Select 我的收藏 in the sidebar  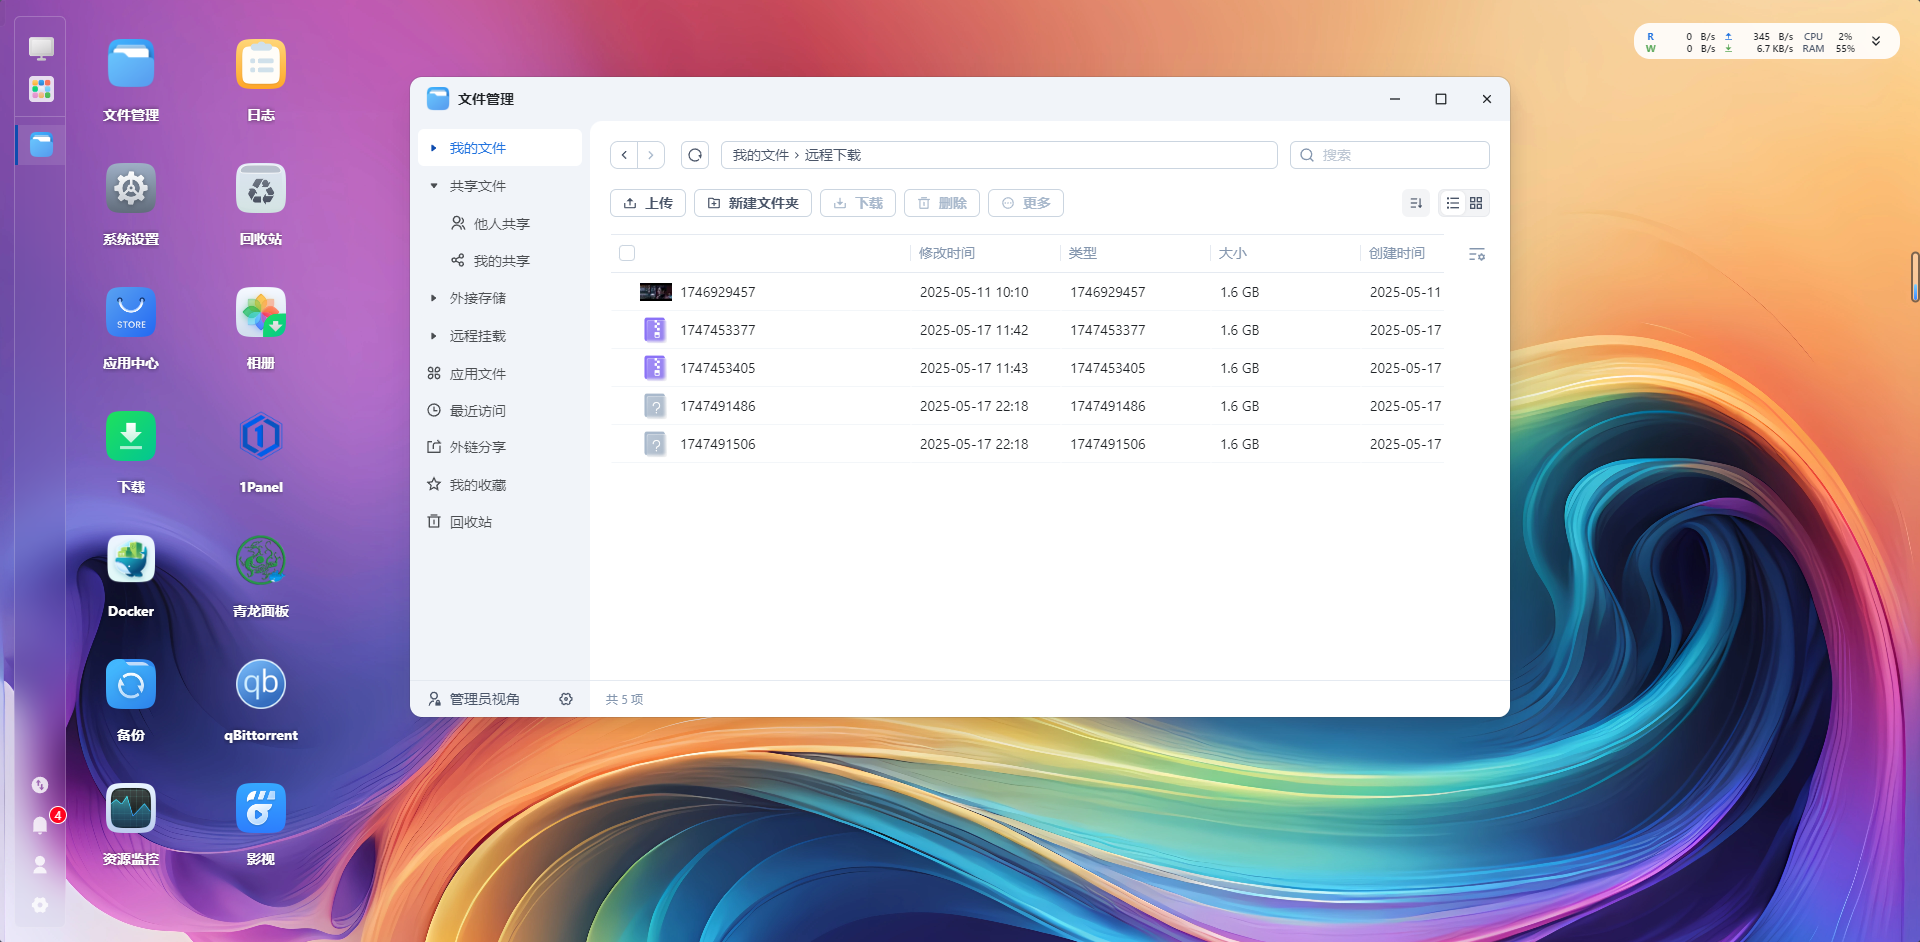[477, 485]
